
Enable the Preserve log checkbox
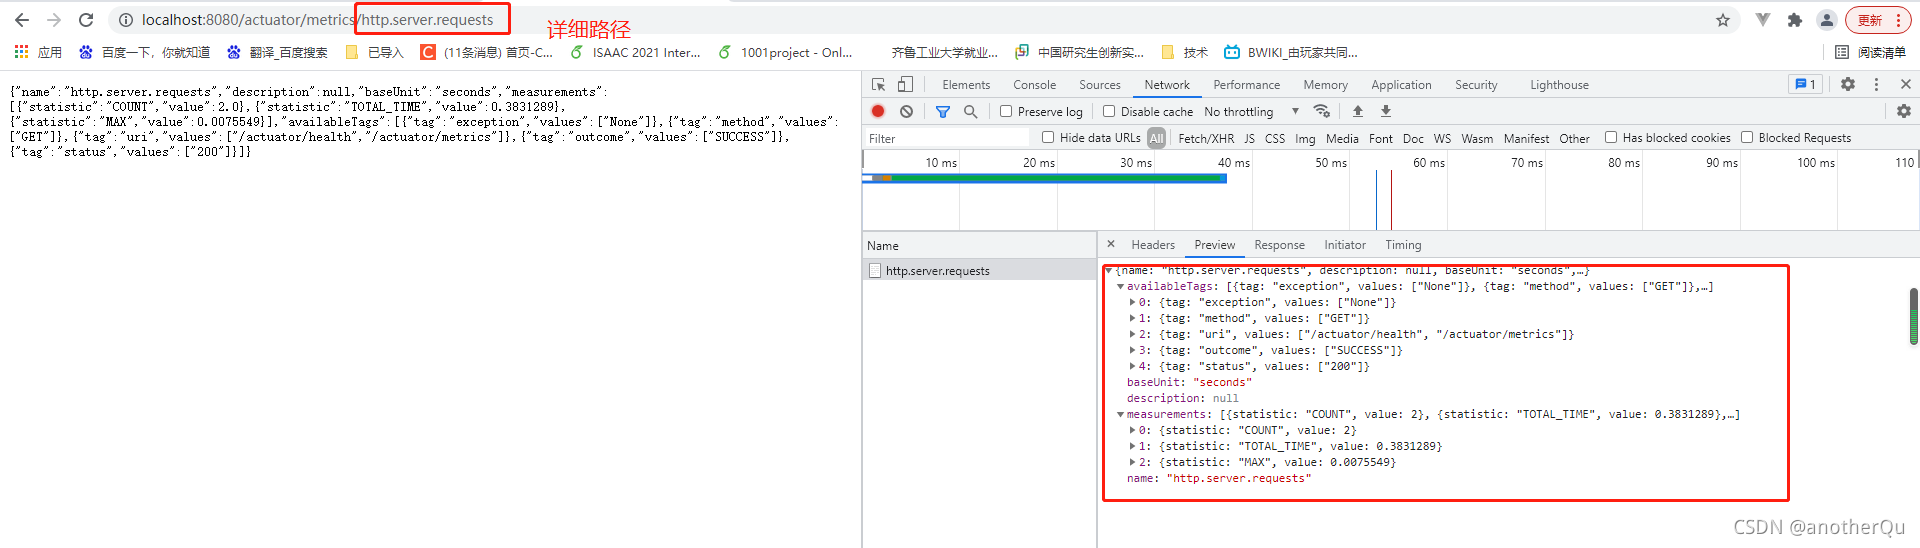point(1006,112)
